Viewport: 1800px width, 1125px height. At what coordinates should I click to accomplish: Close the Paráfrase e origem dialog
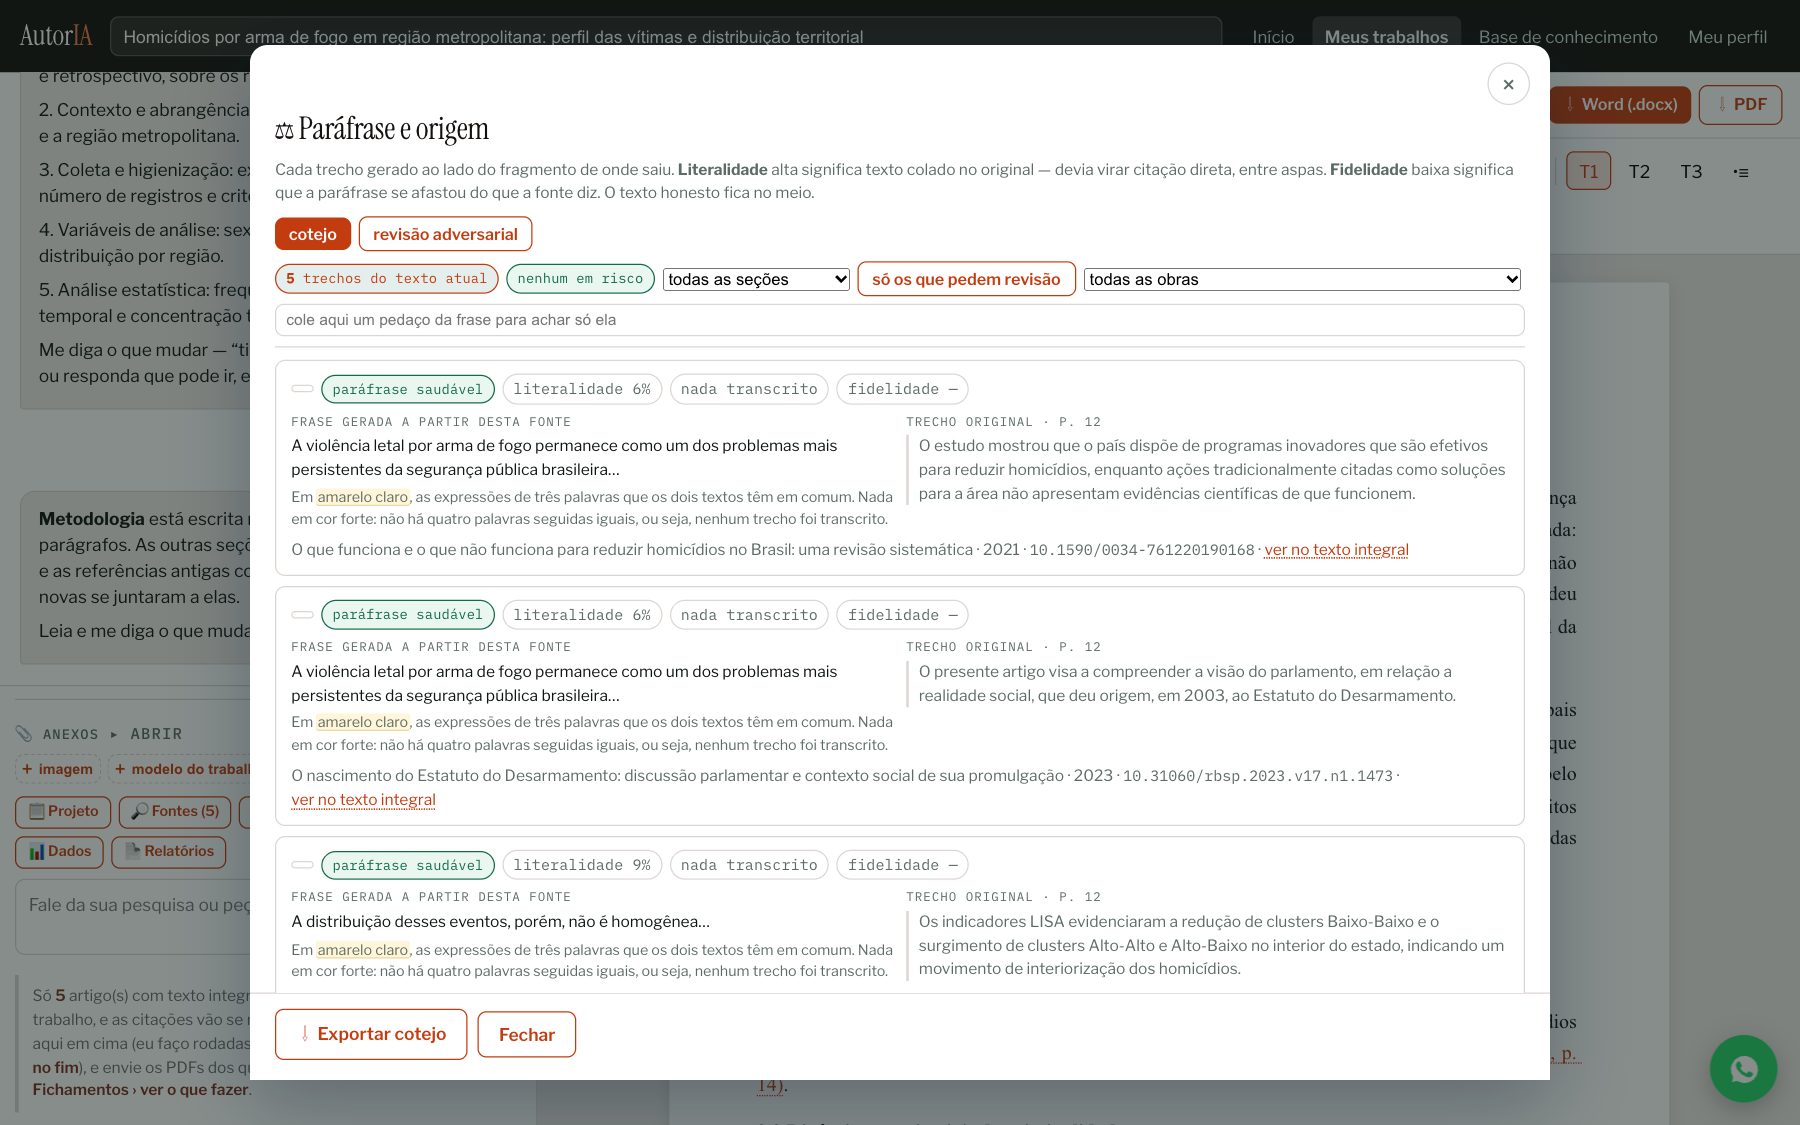[x=1508, y=84]
